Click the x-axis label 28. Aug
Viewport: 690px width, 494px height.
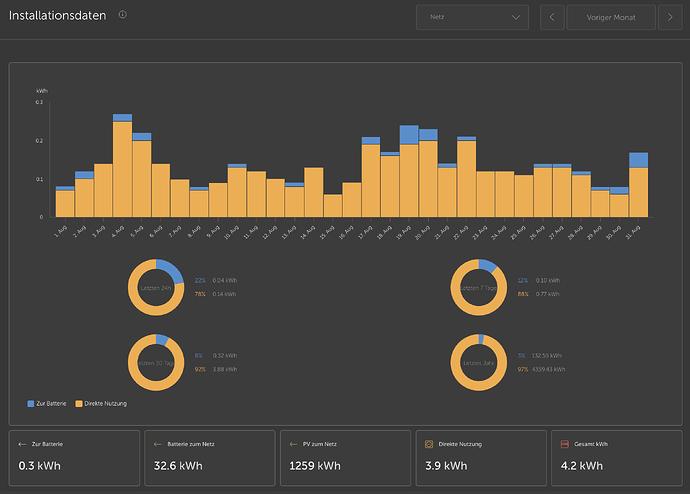pyautogui.click(x=576, y=232)
